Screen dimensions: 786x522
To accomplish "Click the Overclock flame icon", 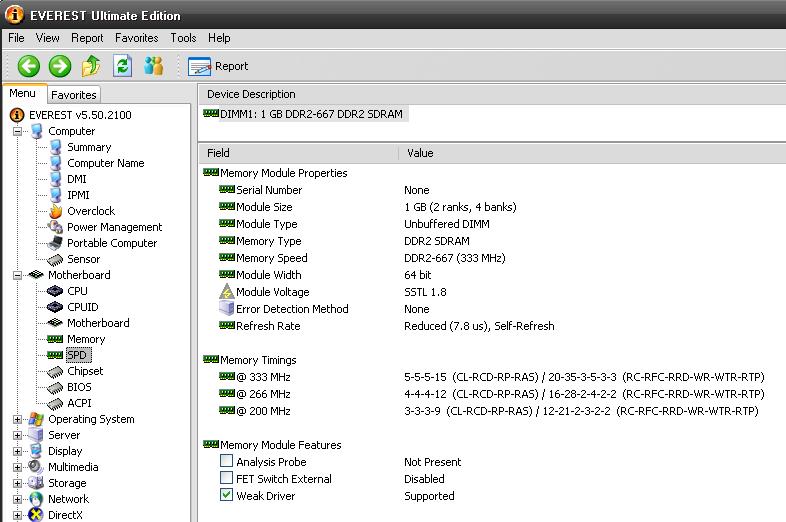I will (x=55, y=211).
